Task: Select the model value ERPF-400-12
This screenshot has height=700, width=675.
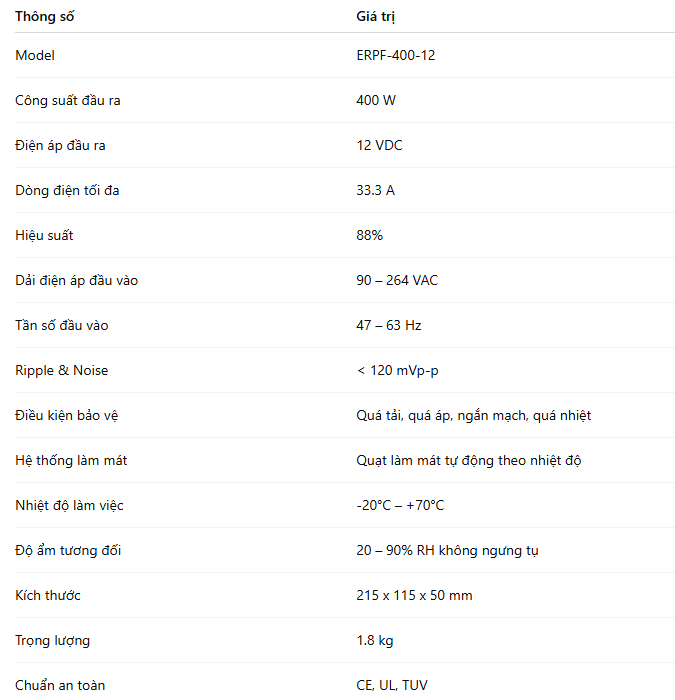Action: 395,55
